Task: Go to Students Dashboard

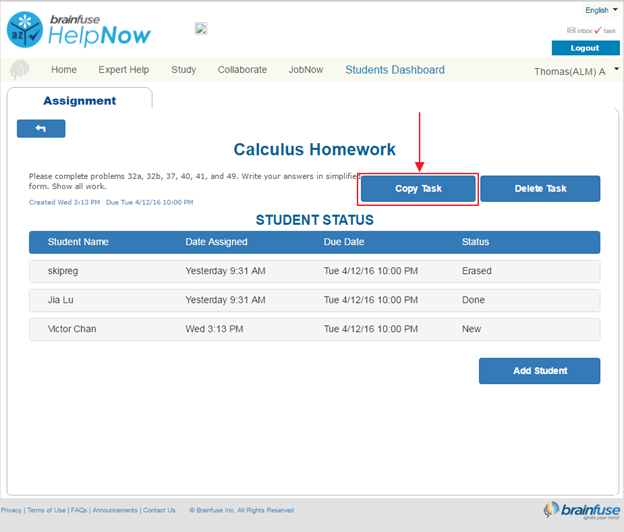Action: click(x=394, y=70)
